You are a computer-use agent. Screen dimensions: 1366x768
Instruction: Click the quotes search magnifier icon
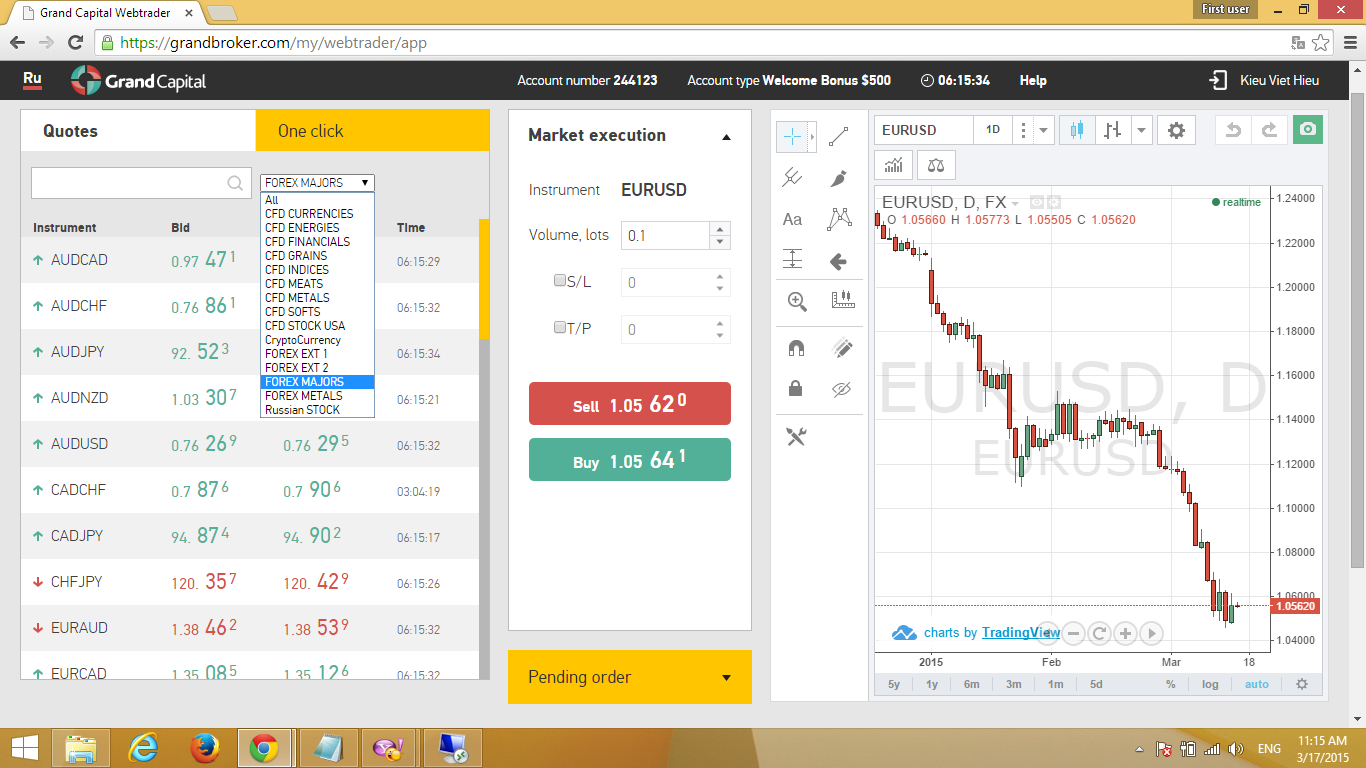235,183
